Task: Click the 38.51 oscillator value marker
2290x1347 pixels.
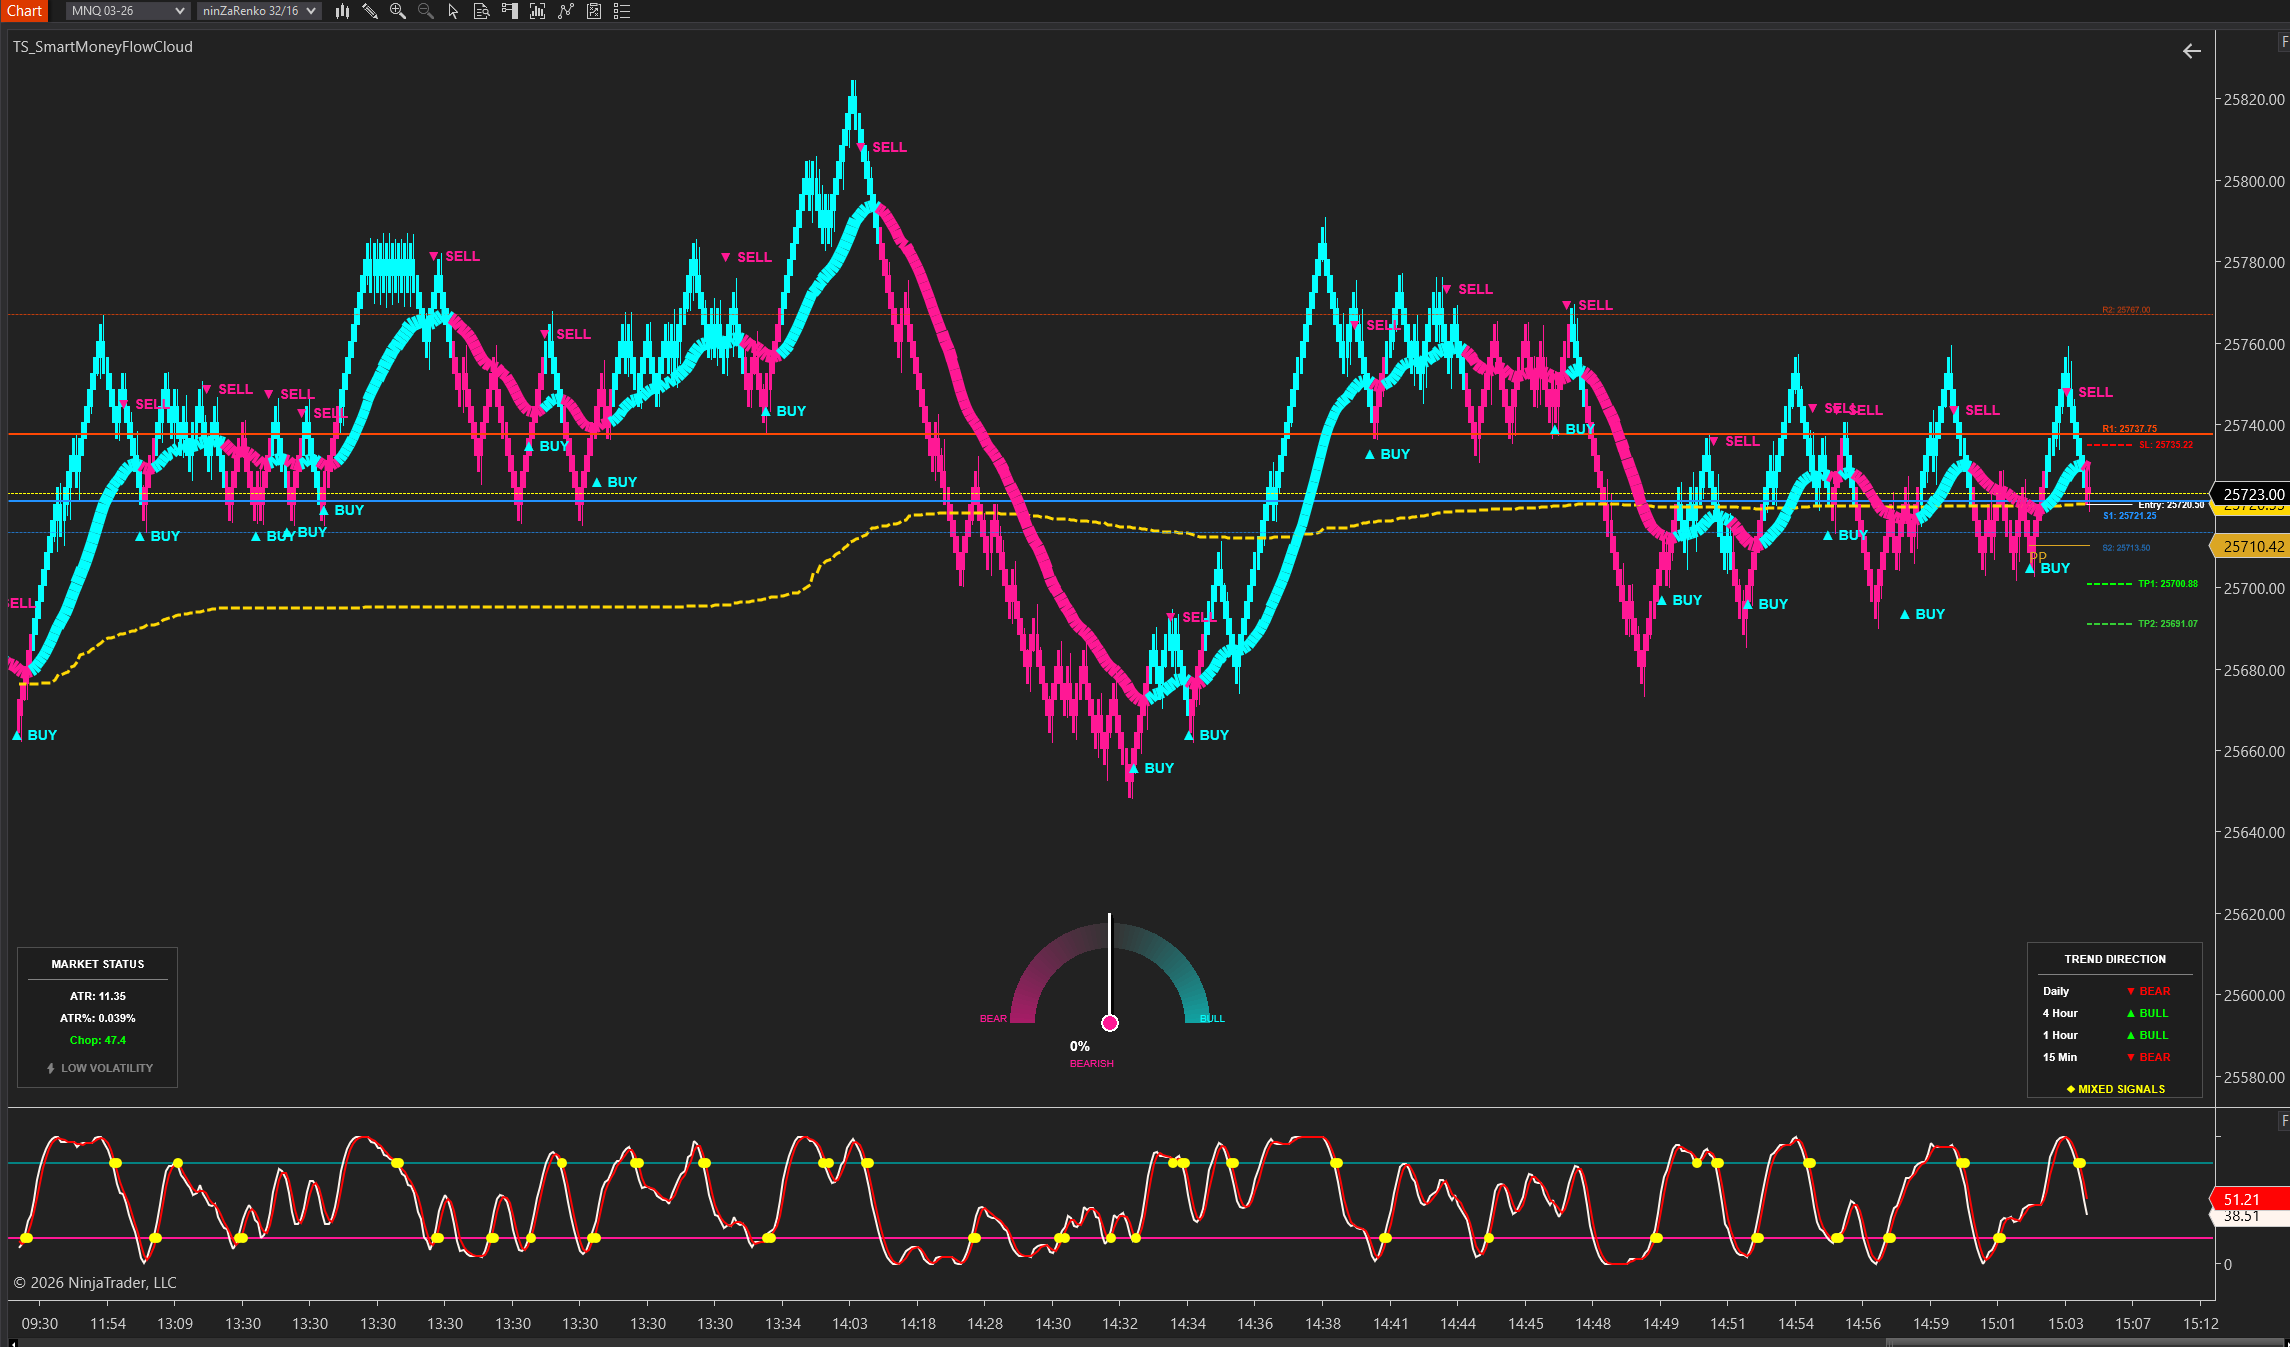Action: (x=2250, y=1217)
